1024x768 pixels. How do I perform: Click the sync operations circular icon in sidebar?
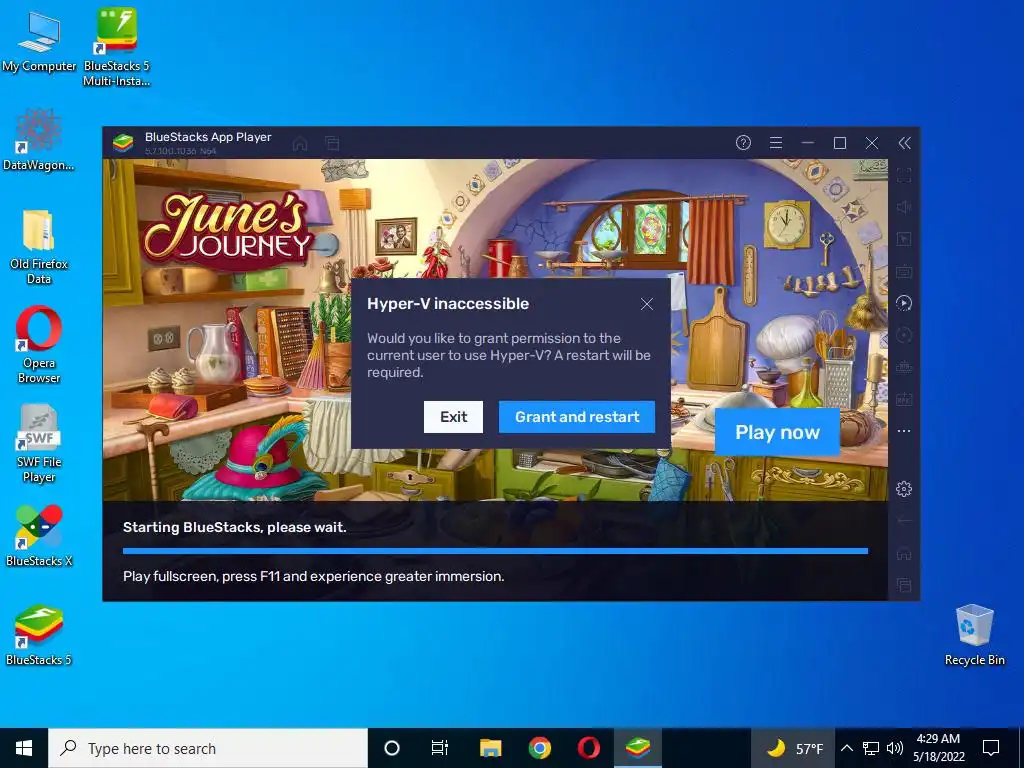coord(904,335)
